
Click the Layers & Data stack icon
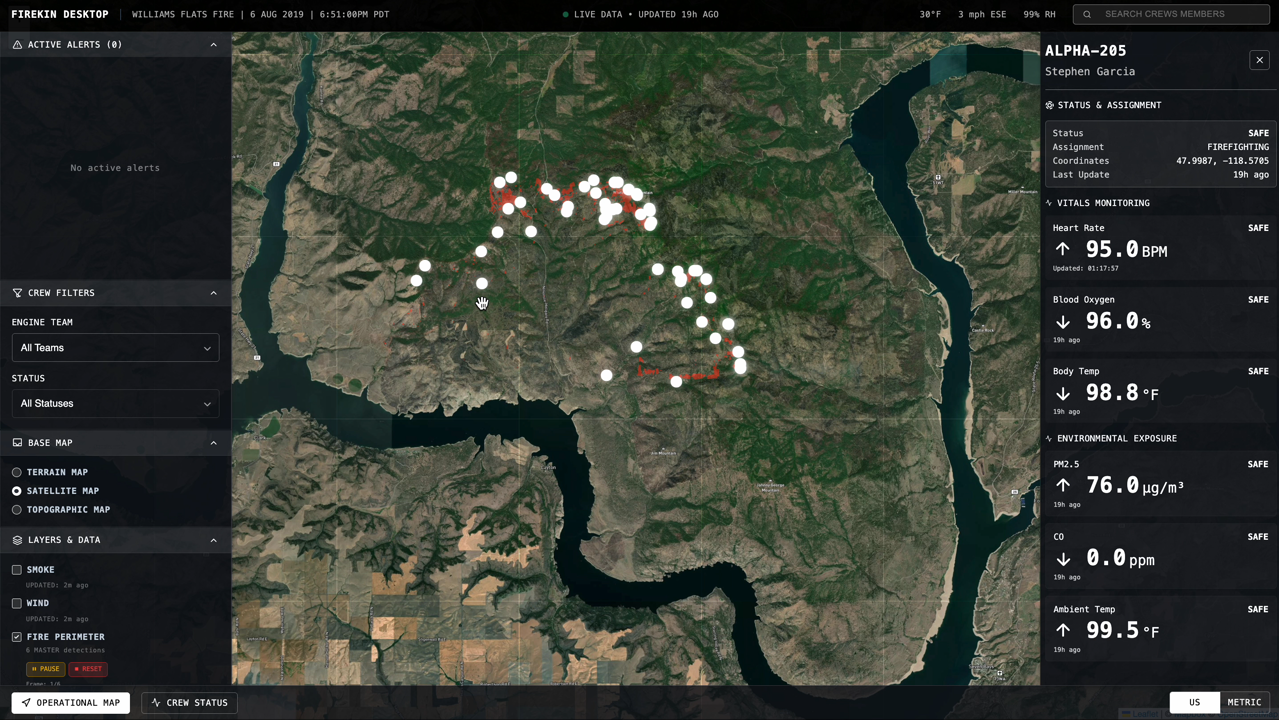point(17,540)
